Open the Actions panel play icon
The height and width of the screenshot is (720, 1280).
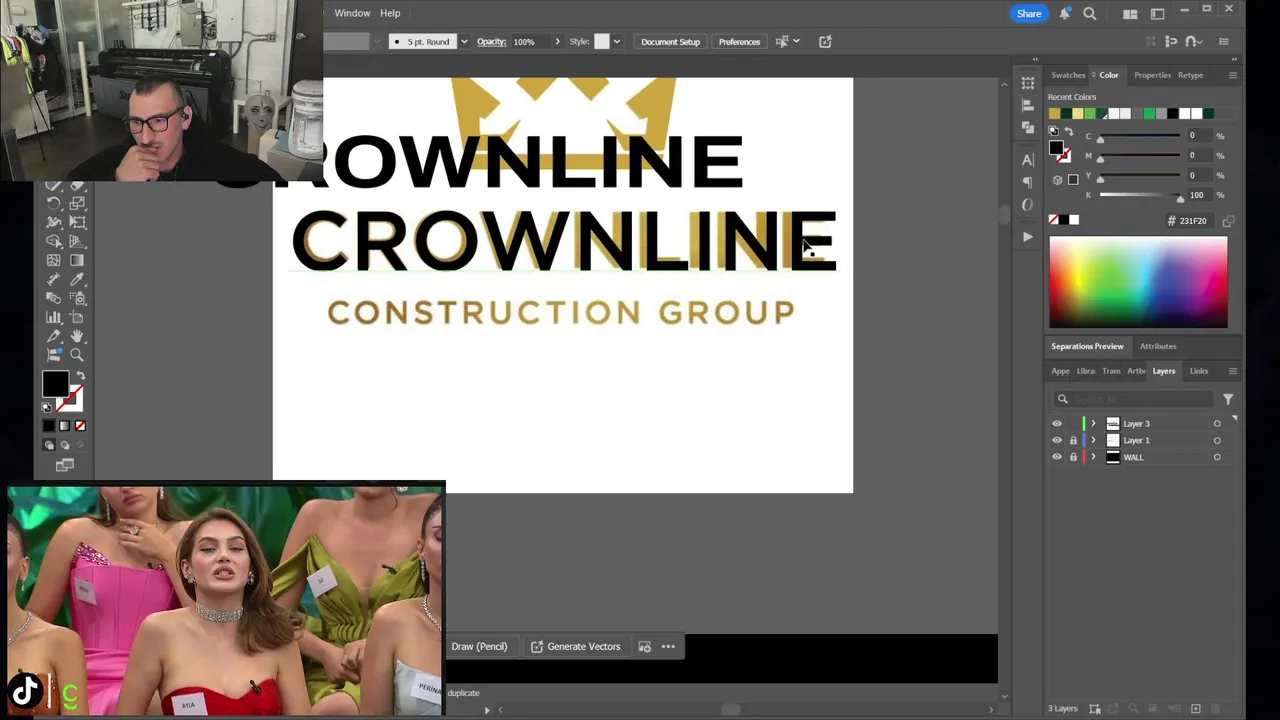click(x=1028, y=237)
